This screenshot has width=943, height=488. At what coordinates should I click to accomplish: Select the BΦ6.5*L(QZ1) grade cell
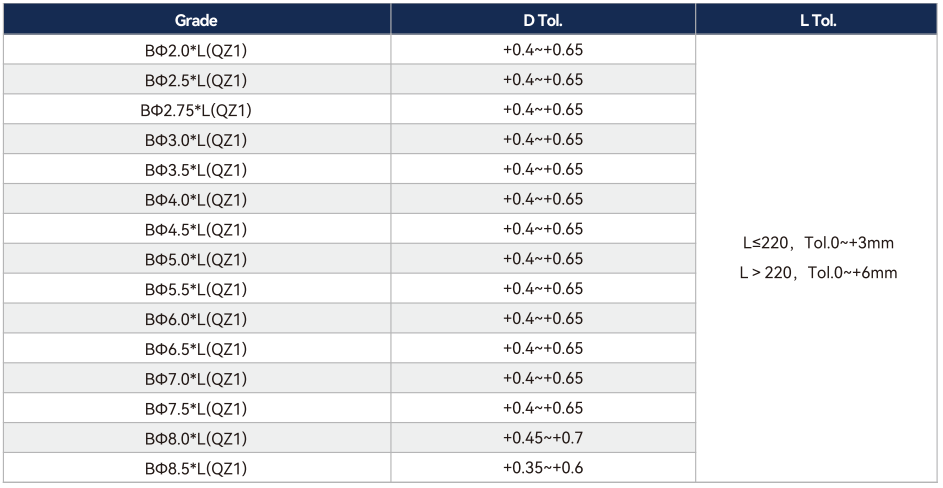point(197,349)
